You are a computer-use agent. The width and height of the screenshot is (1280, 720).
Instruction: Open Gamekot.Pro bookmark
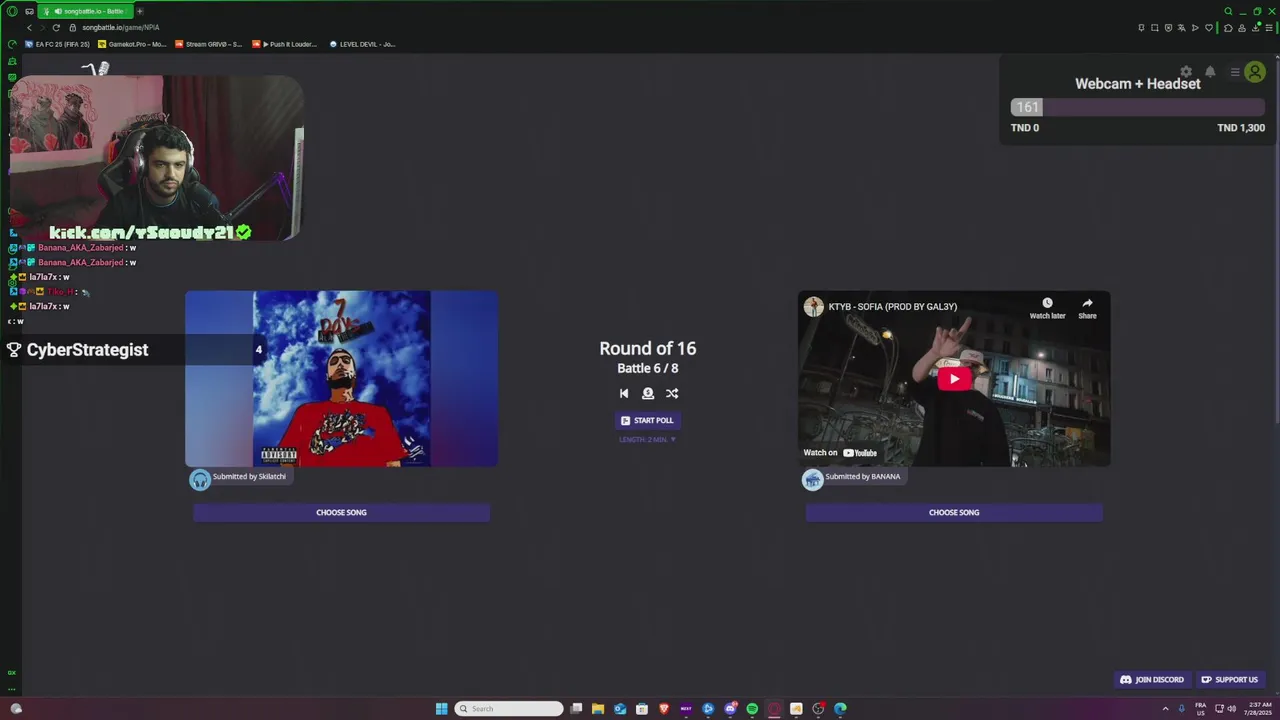click(x=132, y=44)
